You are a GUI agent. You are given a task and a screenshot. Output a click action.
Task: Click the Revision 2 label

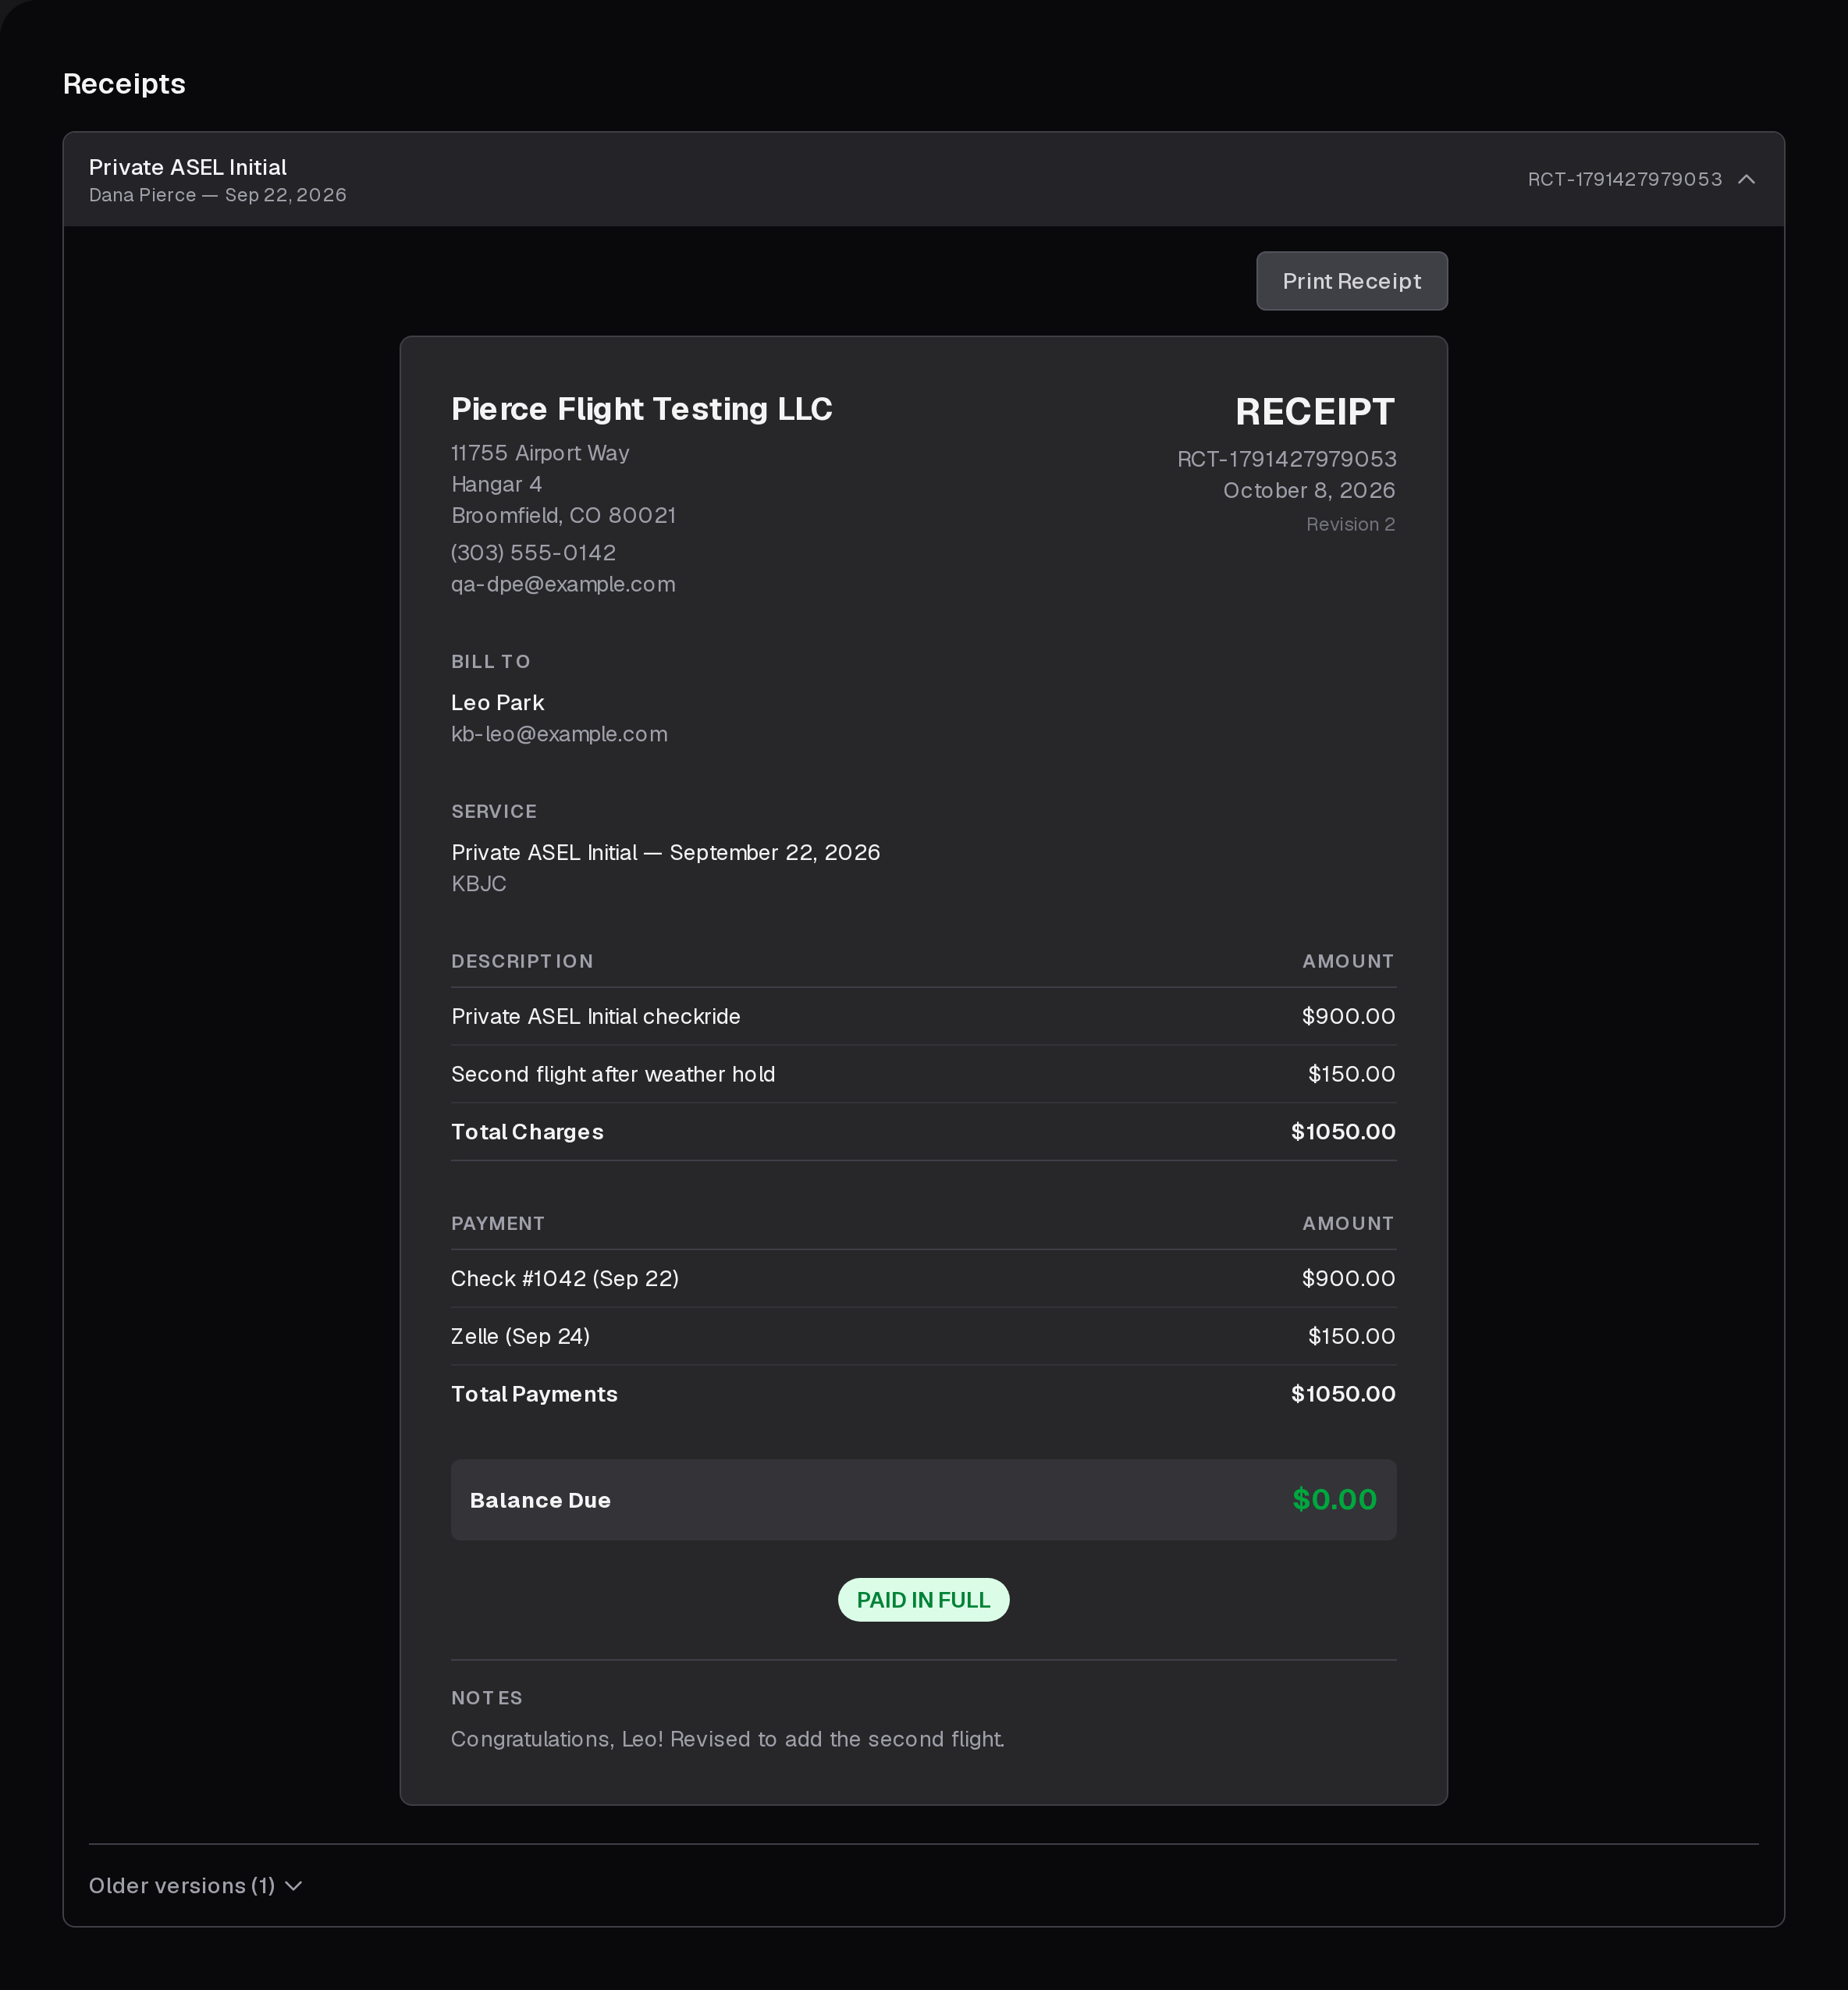click(x=1350, y=524)
